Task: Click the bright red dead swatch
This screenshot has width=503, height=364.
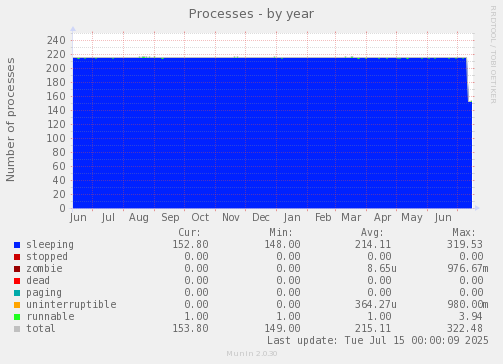Action: click(17, 281)
